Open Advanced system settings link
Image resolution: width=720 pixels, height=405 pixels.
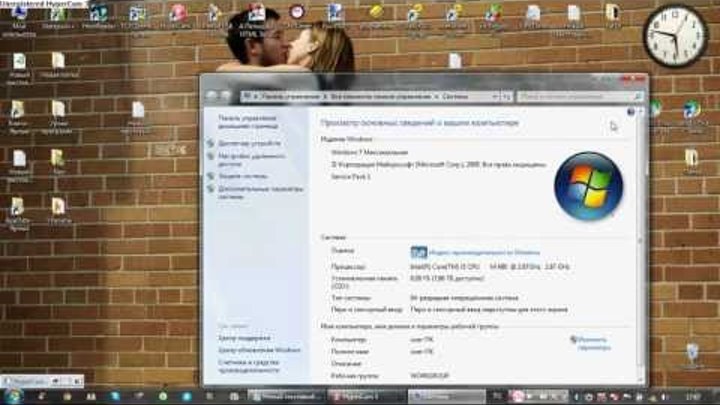[259, 191]
